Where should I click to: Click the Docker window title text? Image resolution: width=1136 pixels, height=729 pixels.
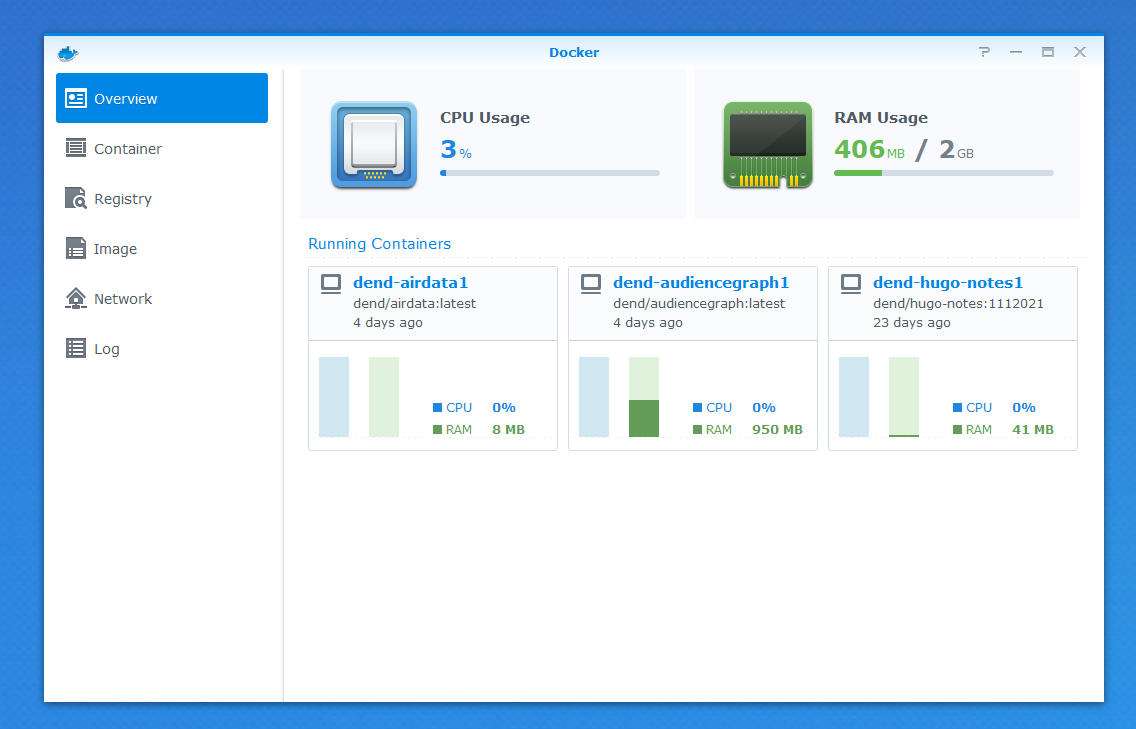(x=574, y=52)
